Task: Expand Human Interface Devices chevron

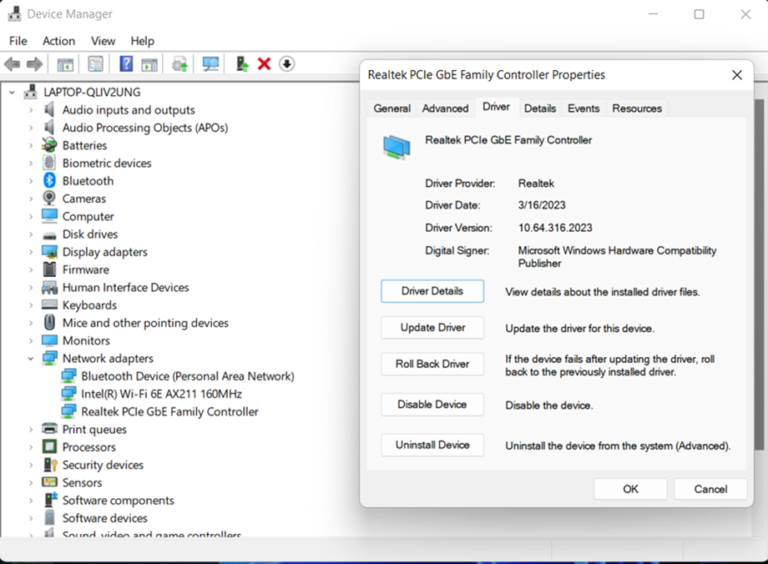Action: 31,287
